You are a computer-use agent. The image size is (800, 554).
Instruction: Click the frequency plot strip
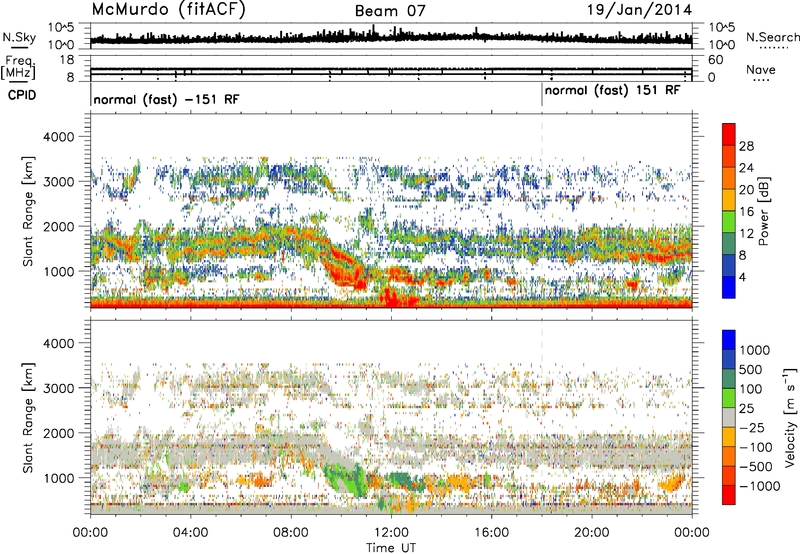pyautogui.click(x=391, y=68)
